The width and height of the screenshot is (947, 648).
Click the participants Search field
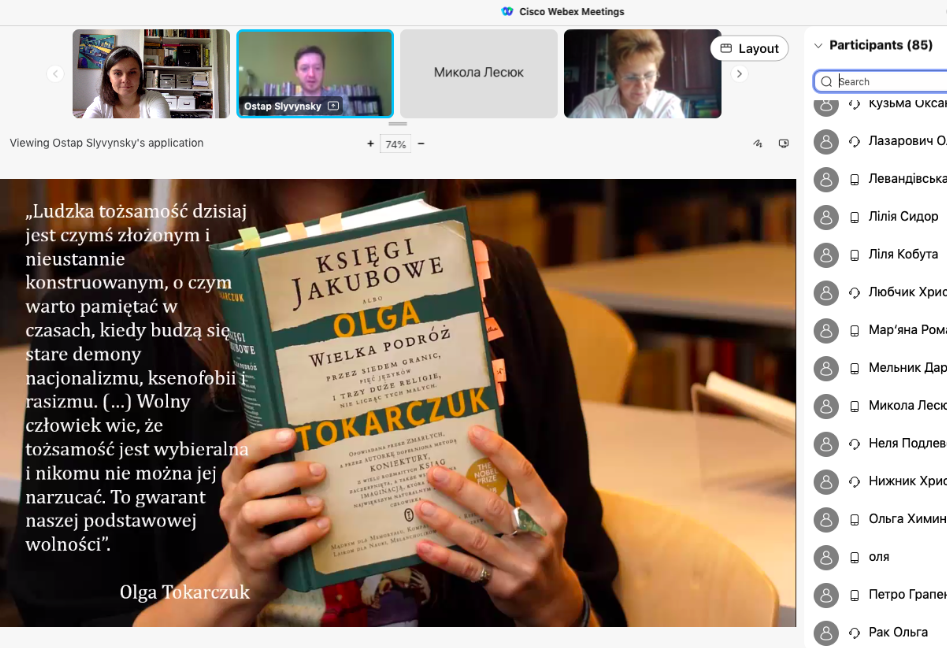click(x=890, y=81)
